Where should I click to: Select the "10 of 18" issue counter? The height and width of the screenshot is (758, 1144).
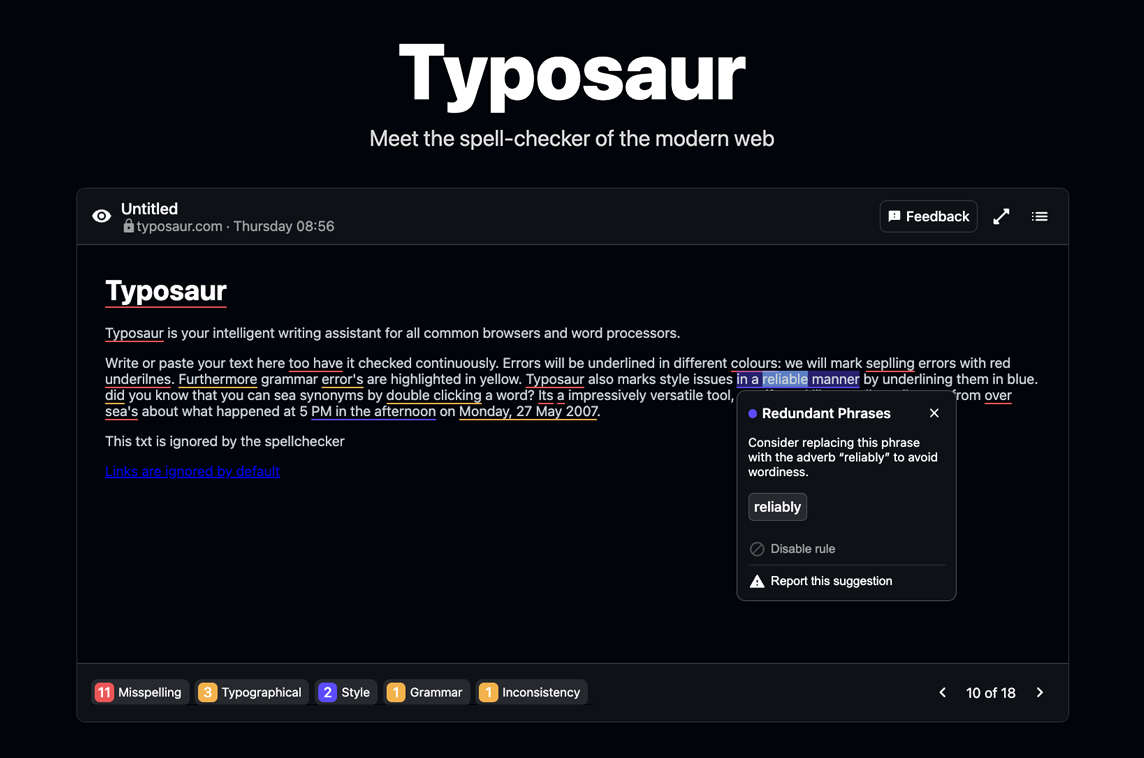[991, 692]
